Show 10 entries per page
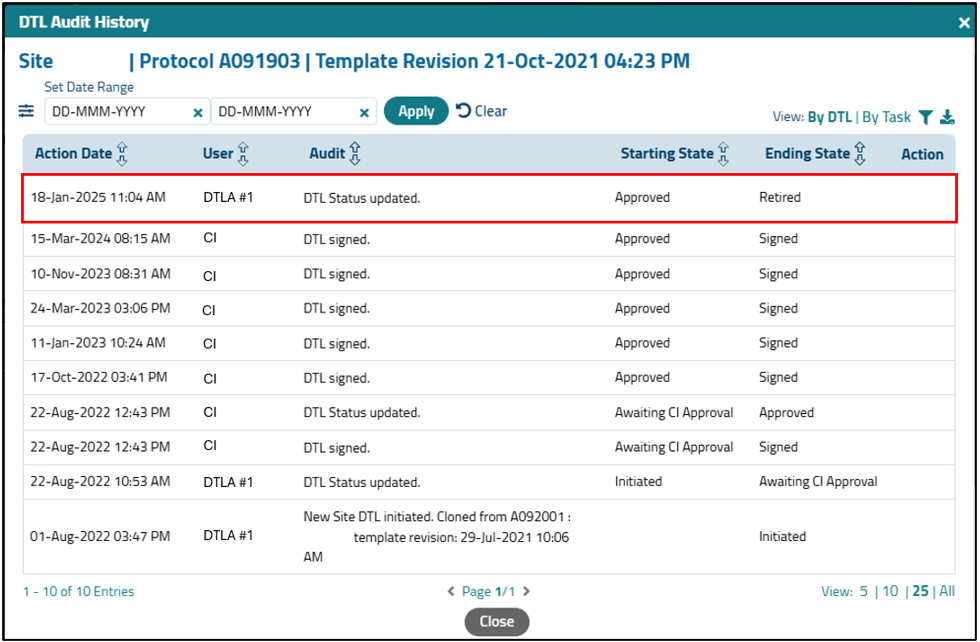980x642 pixels. (x=890, y=591)
